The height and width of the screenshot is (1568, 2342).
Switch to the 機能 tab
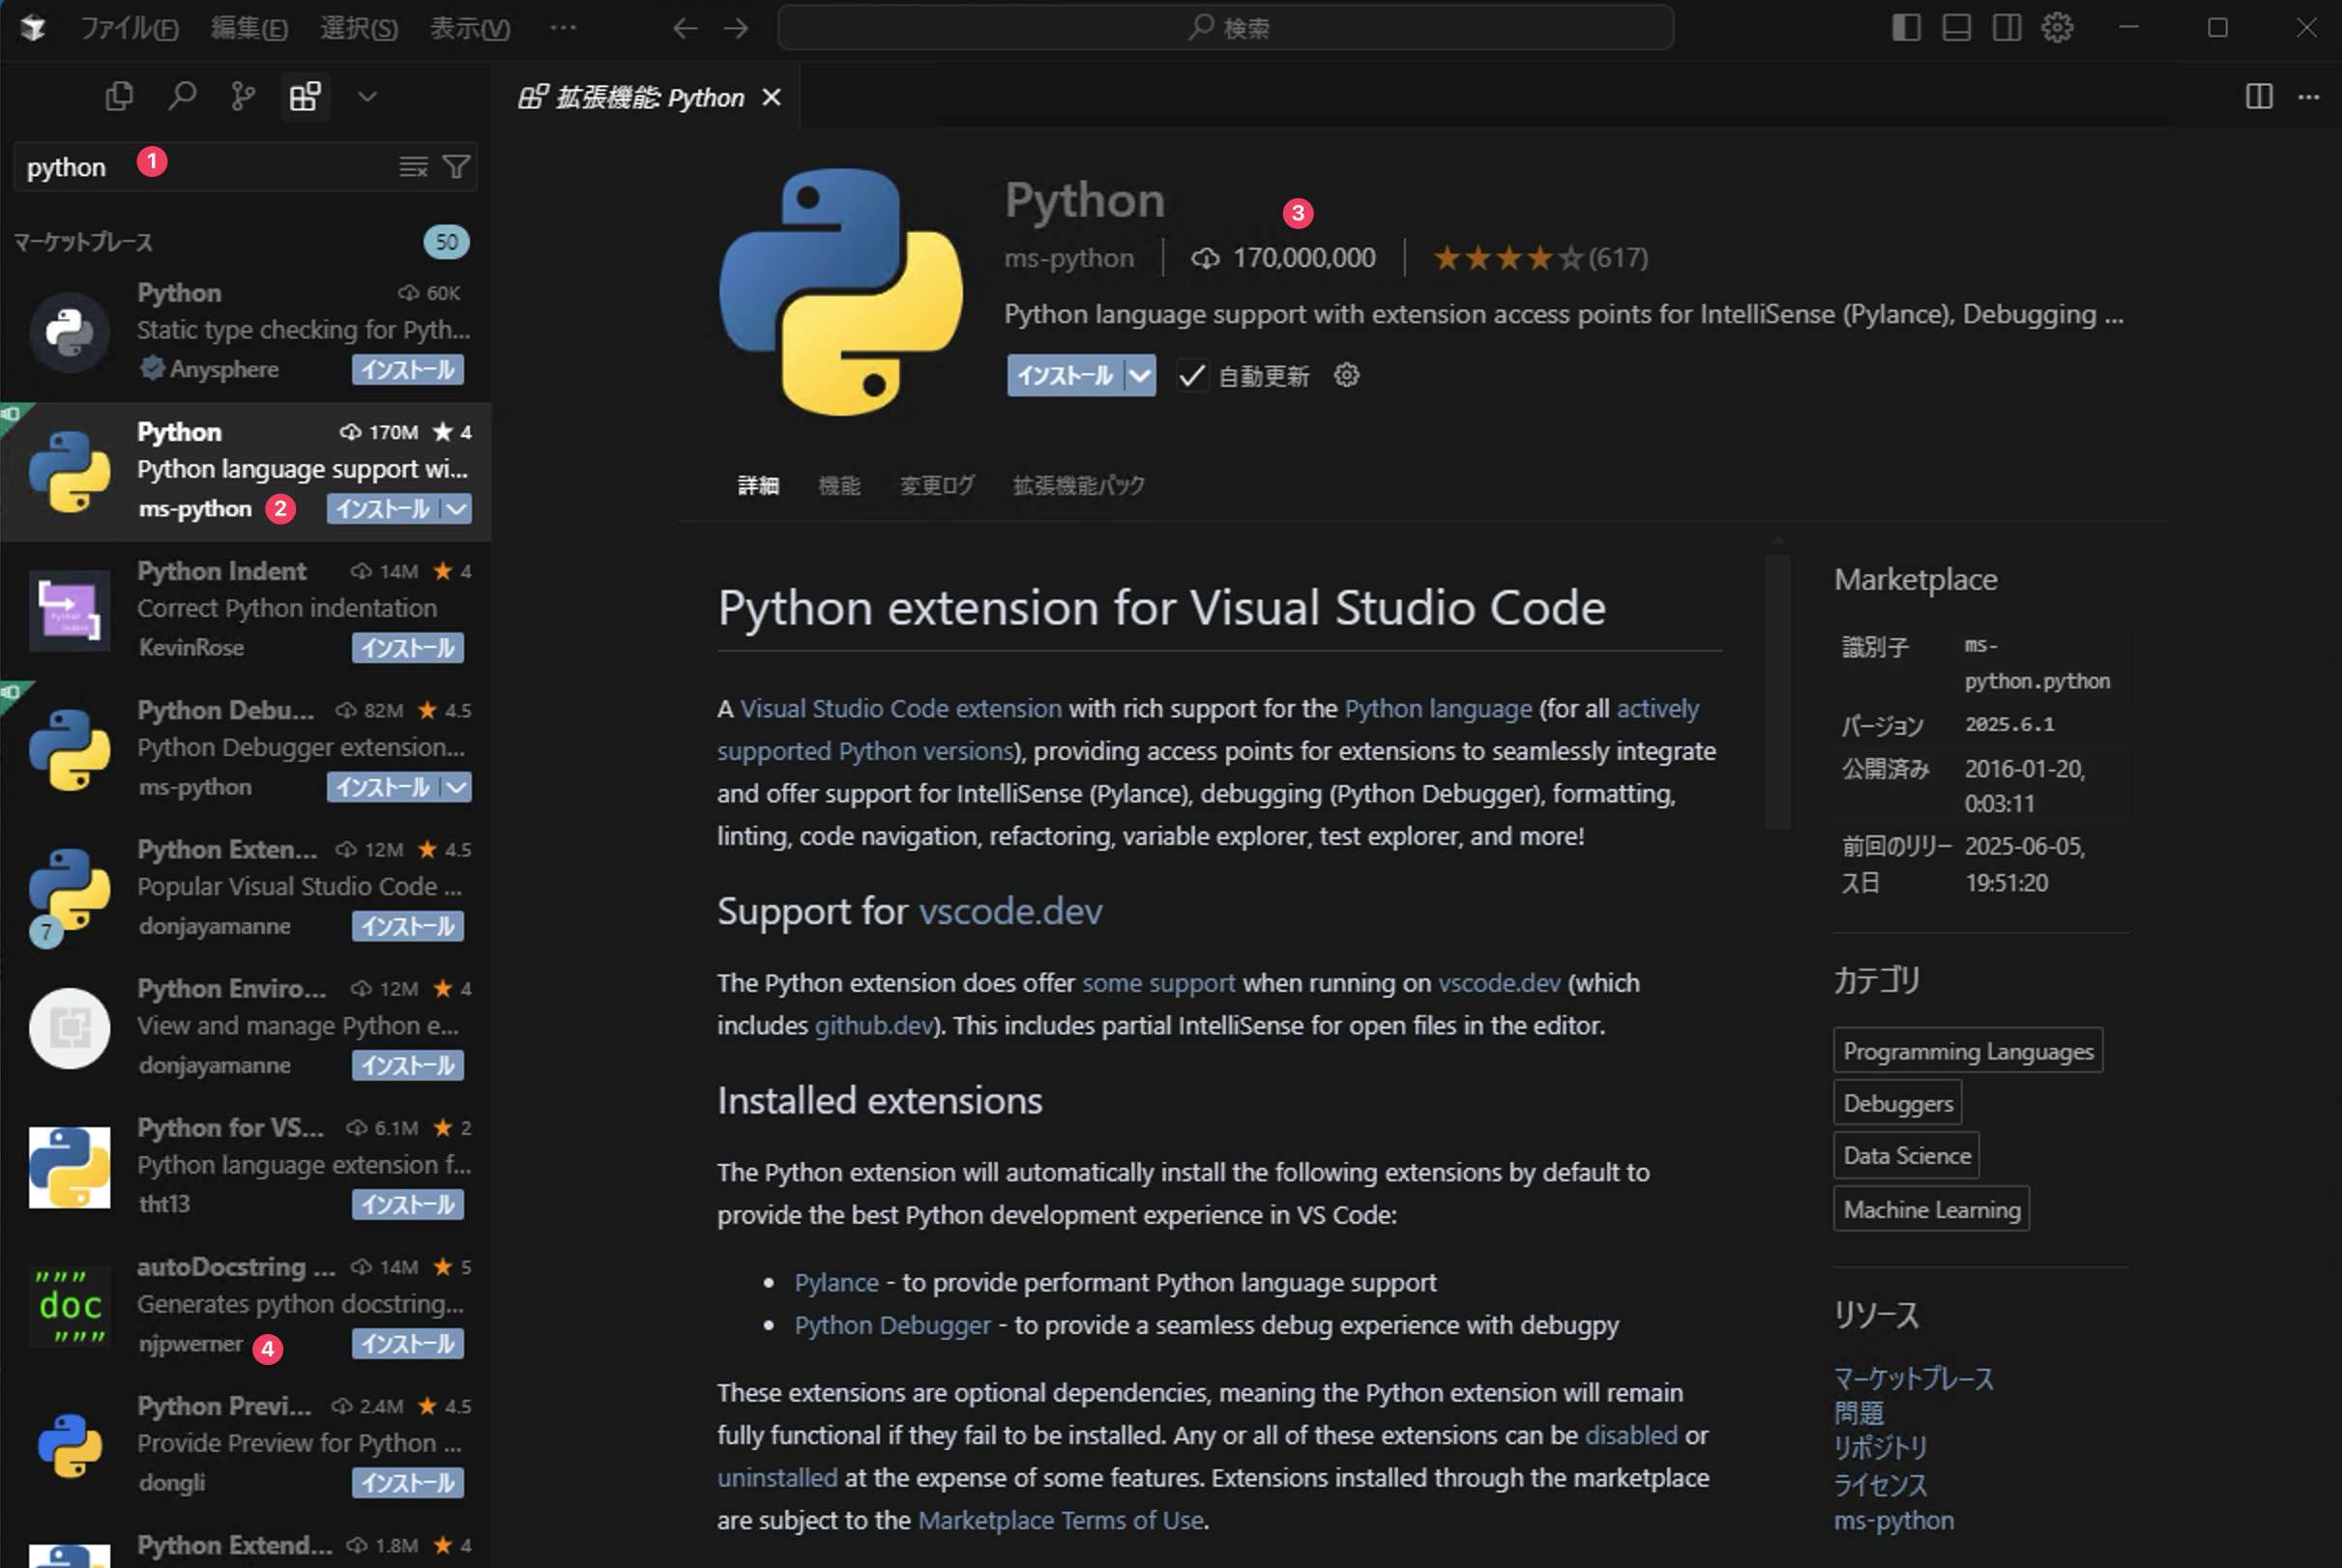(x=839, y=486)
